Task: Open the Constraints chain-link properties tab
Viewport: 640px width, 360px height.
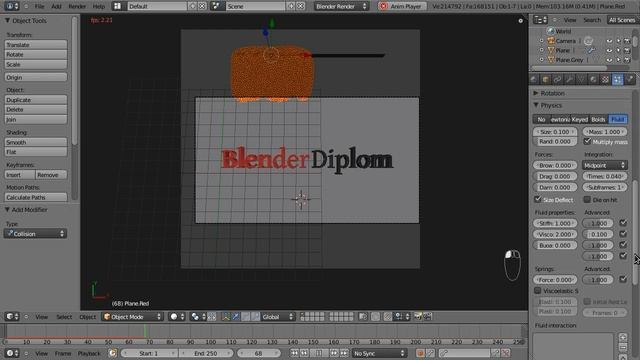Action: click(x=557, y=80)
